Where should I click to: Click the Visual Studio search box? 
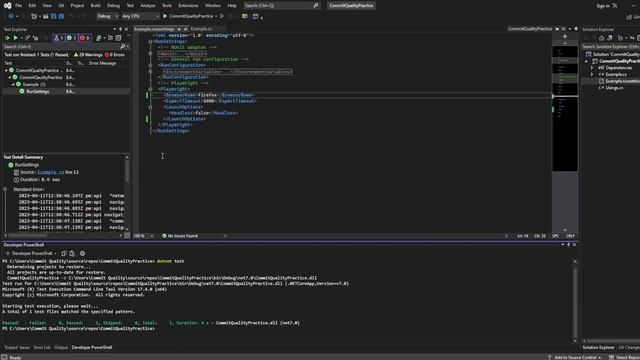(x=281, y=6)
